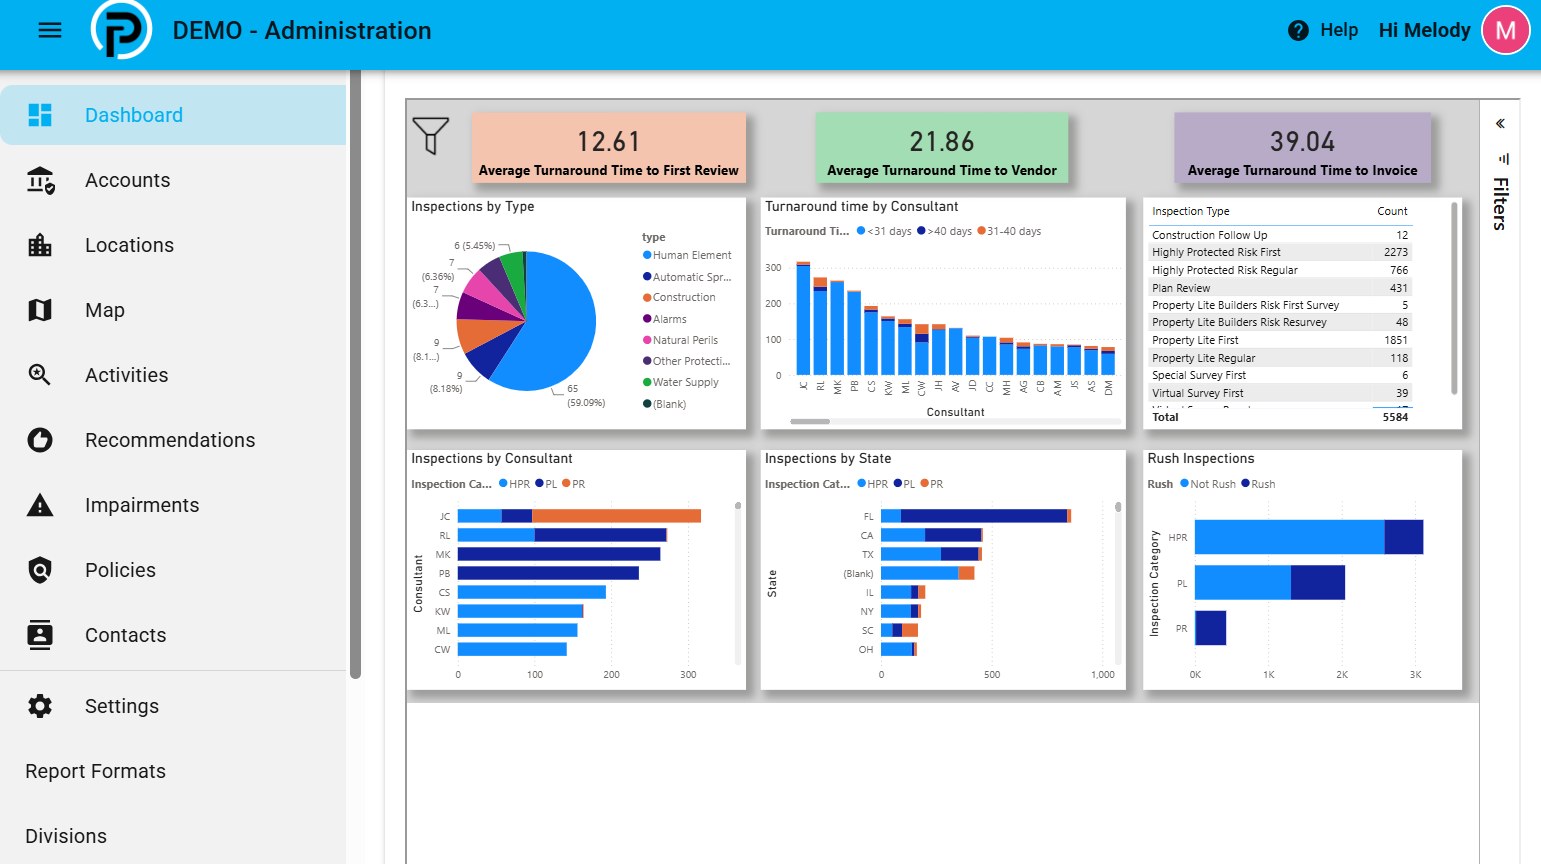Open the Divisions link
Screen dimensions: 1541x864
tap(66, 836)
